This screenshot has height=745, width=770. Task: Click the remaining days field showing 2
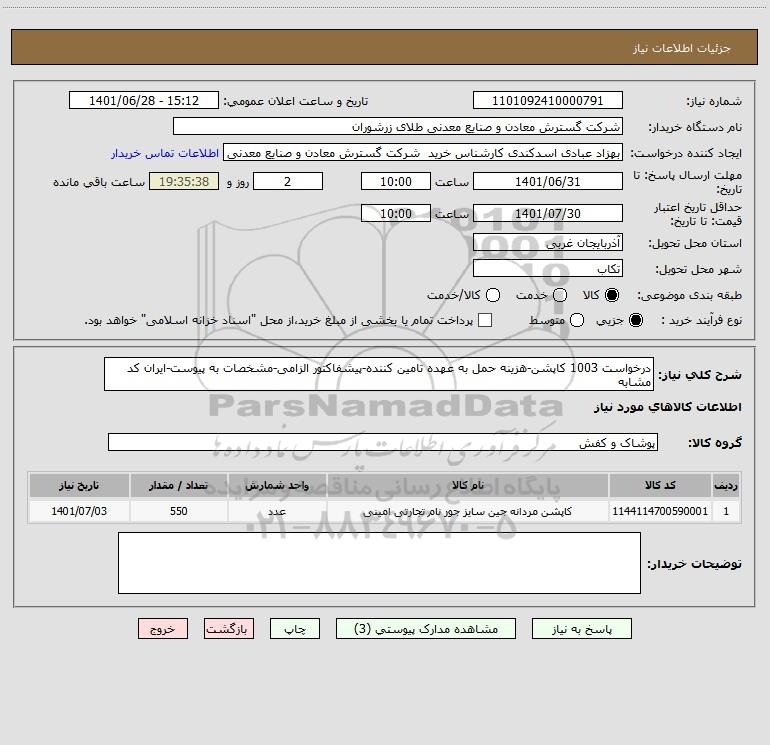(288, 181)
